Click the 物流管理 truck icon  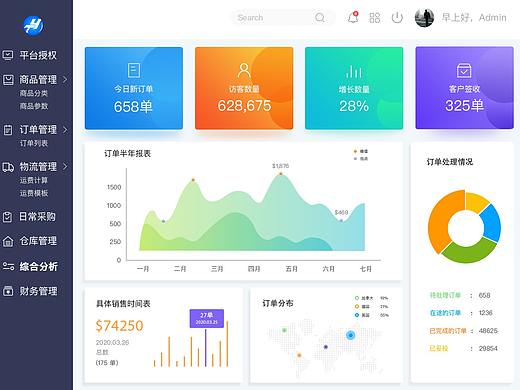(x=8, y=167)
